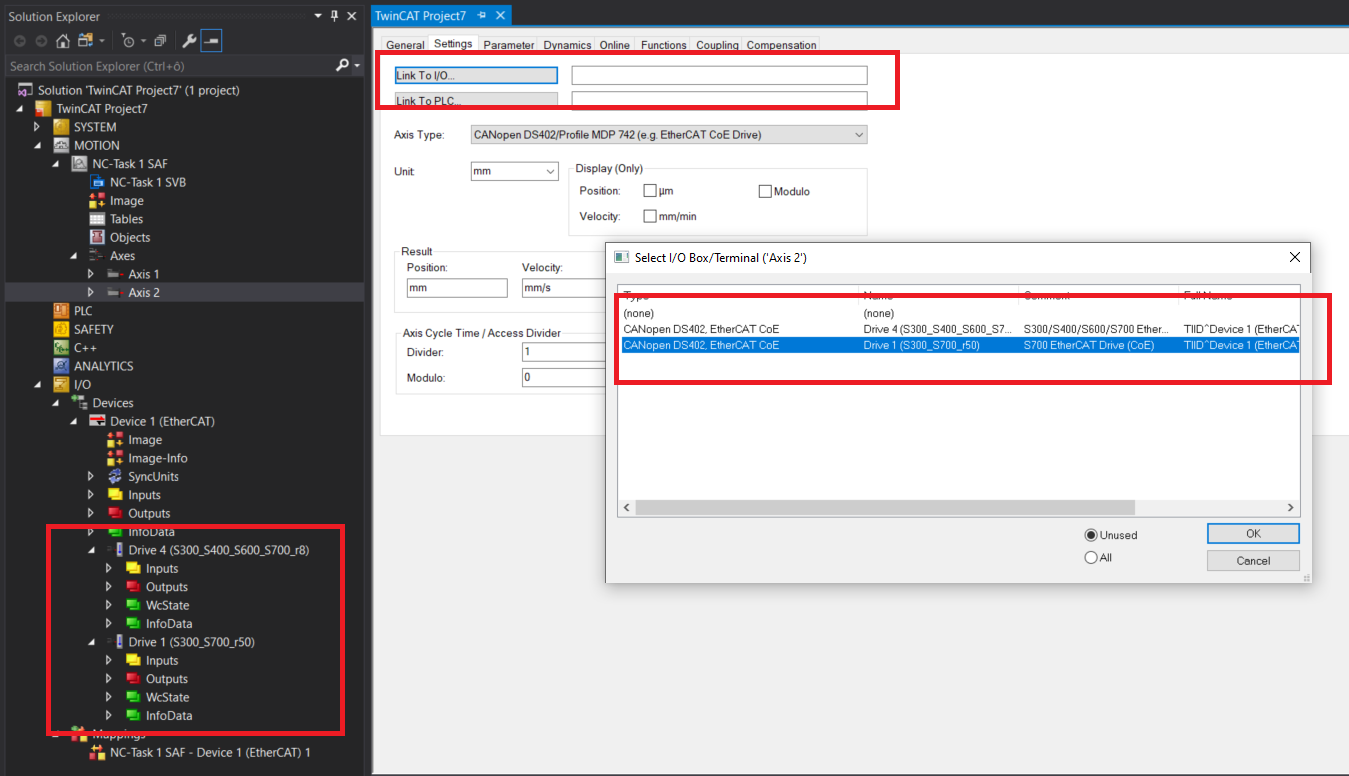
Task: Click the Tables icon under NC-Task 1 SAF
Action: click(x=97, y=219)
